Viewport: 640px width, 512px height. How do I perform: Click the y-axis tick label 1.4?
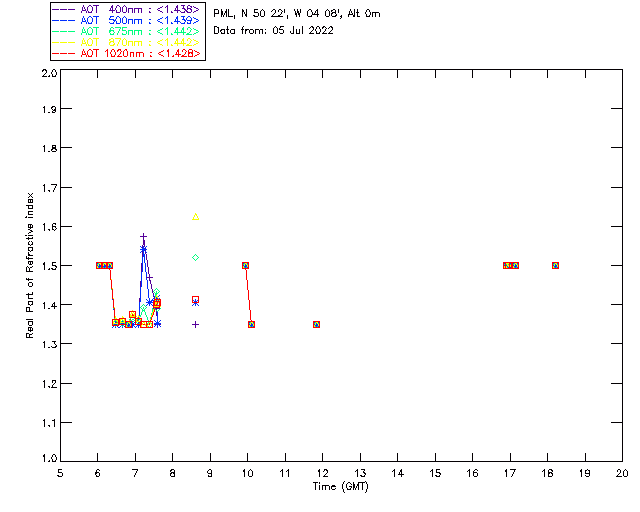pyautogui.click(x=50, y=305)
